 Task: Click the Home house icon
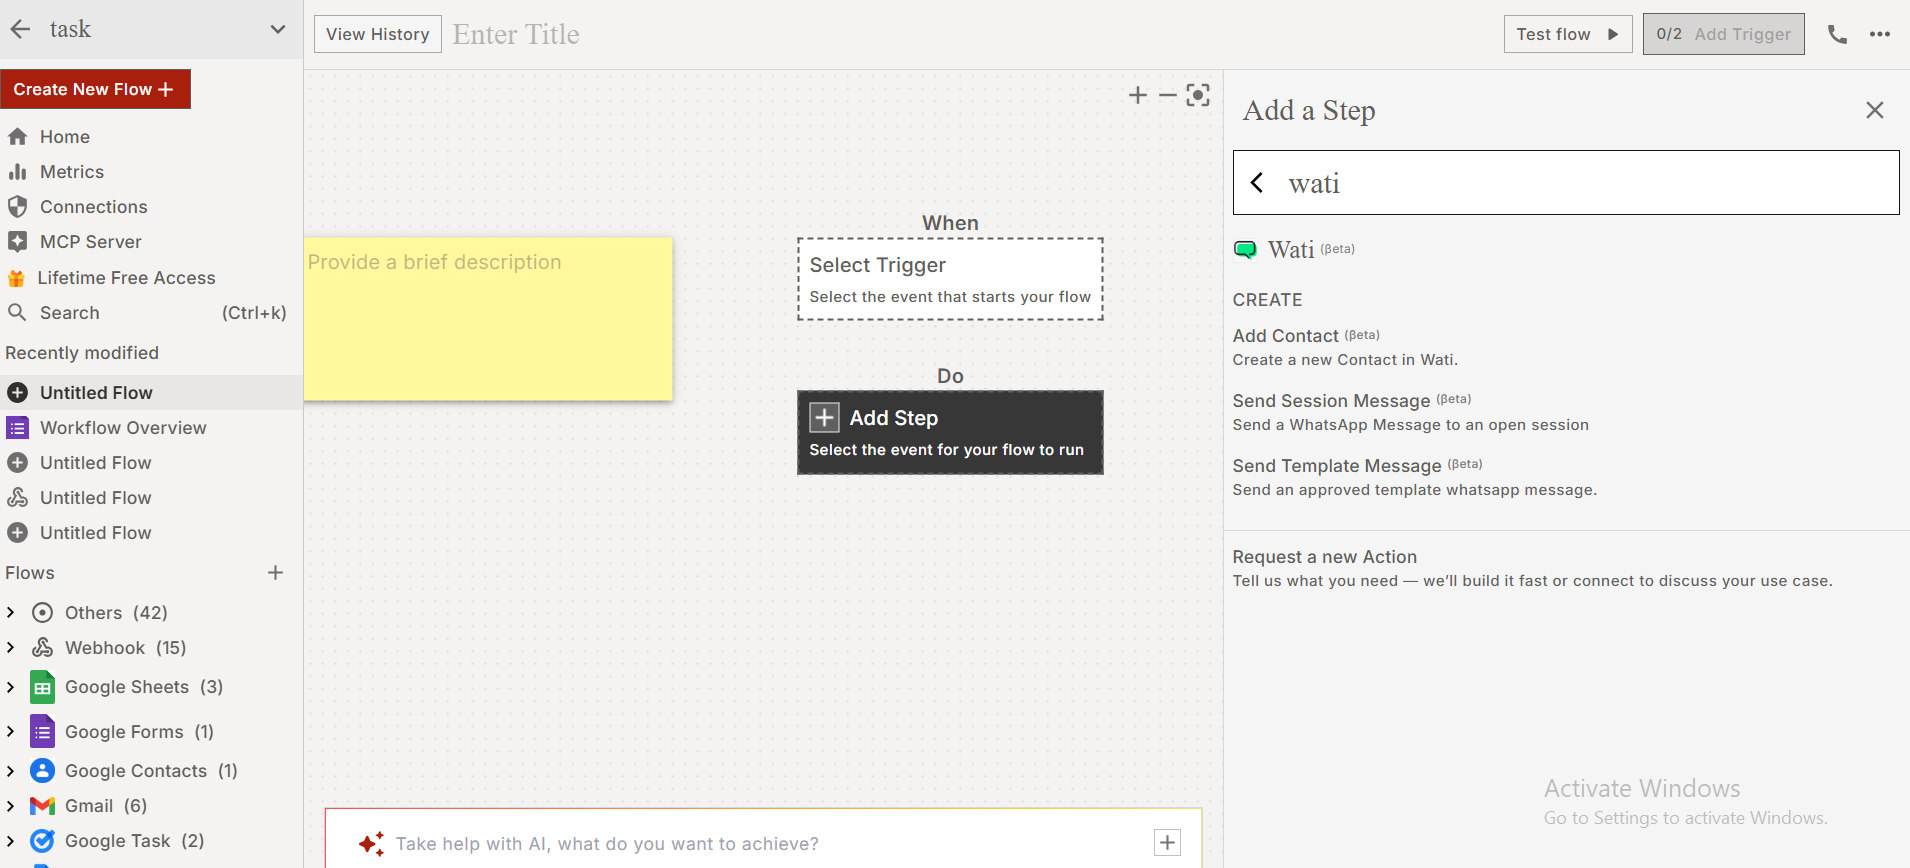[17, 137]
